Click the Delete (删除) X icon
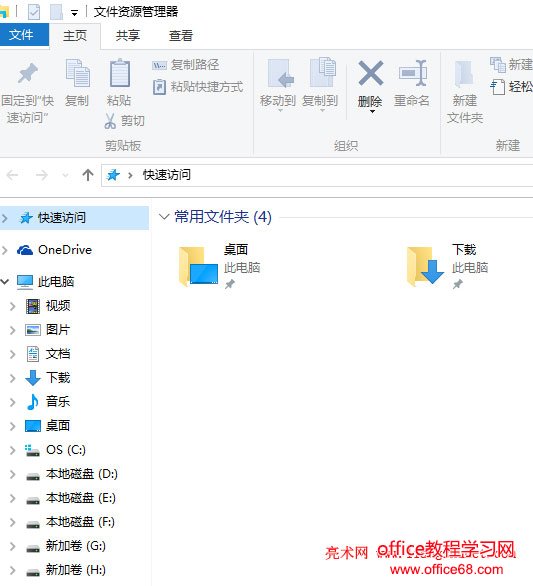Screen dimensions: 533x586 370,73
